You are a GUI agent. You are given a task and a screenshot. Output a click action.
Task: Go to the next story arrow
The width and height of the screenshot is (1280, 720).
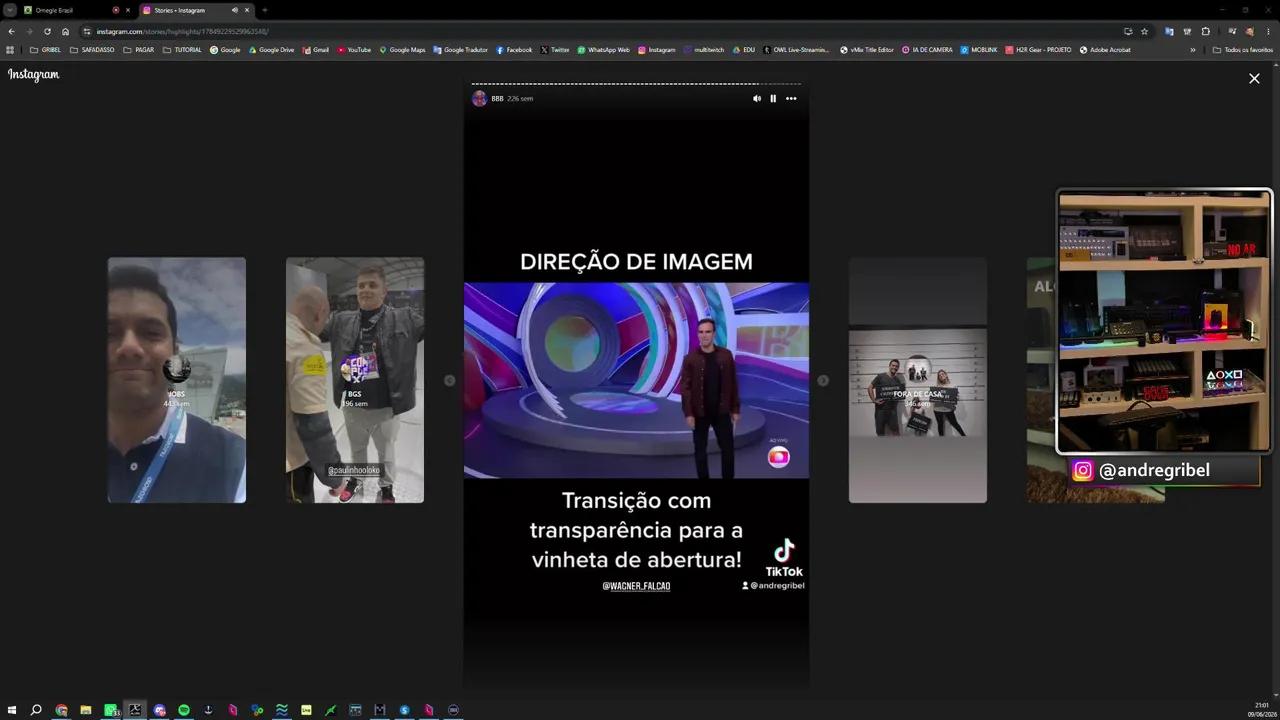pos(823,380)
